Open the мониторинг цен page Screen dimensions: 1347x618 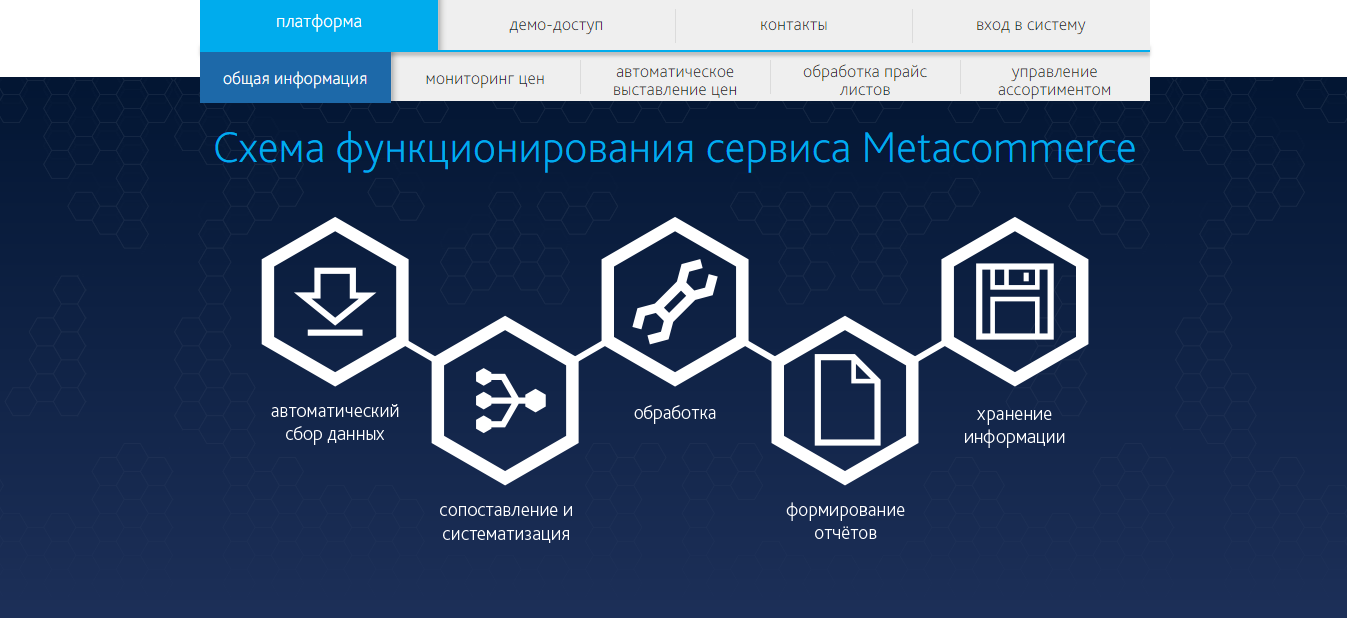485,78
